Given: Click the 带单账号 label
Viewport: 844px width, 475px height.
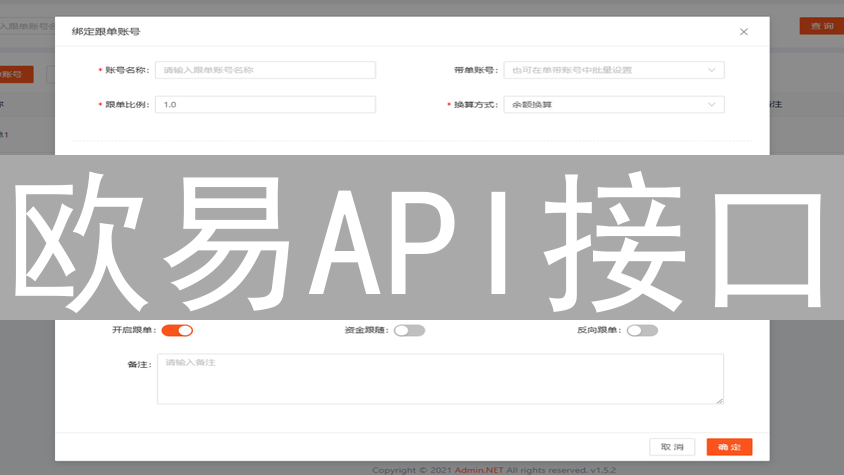Looking at the screenshot, I should pyautogui.click(x=475, y=70).
